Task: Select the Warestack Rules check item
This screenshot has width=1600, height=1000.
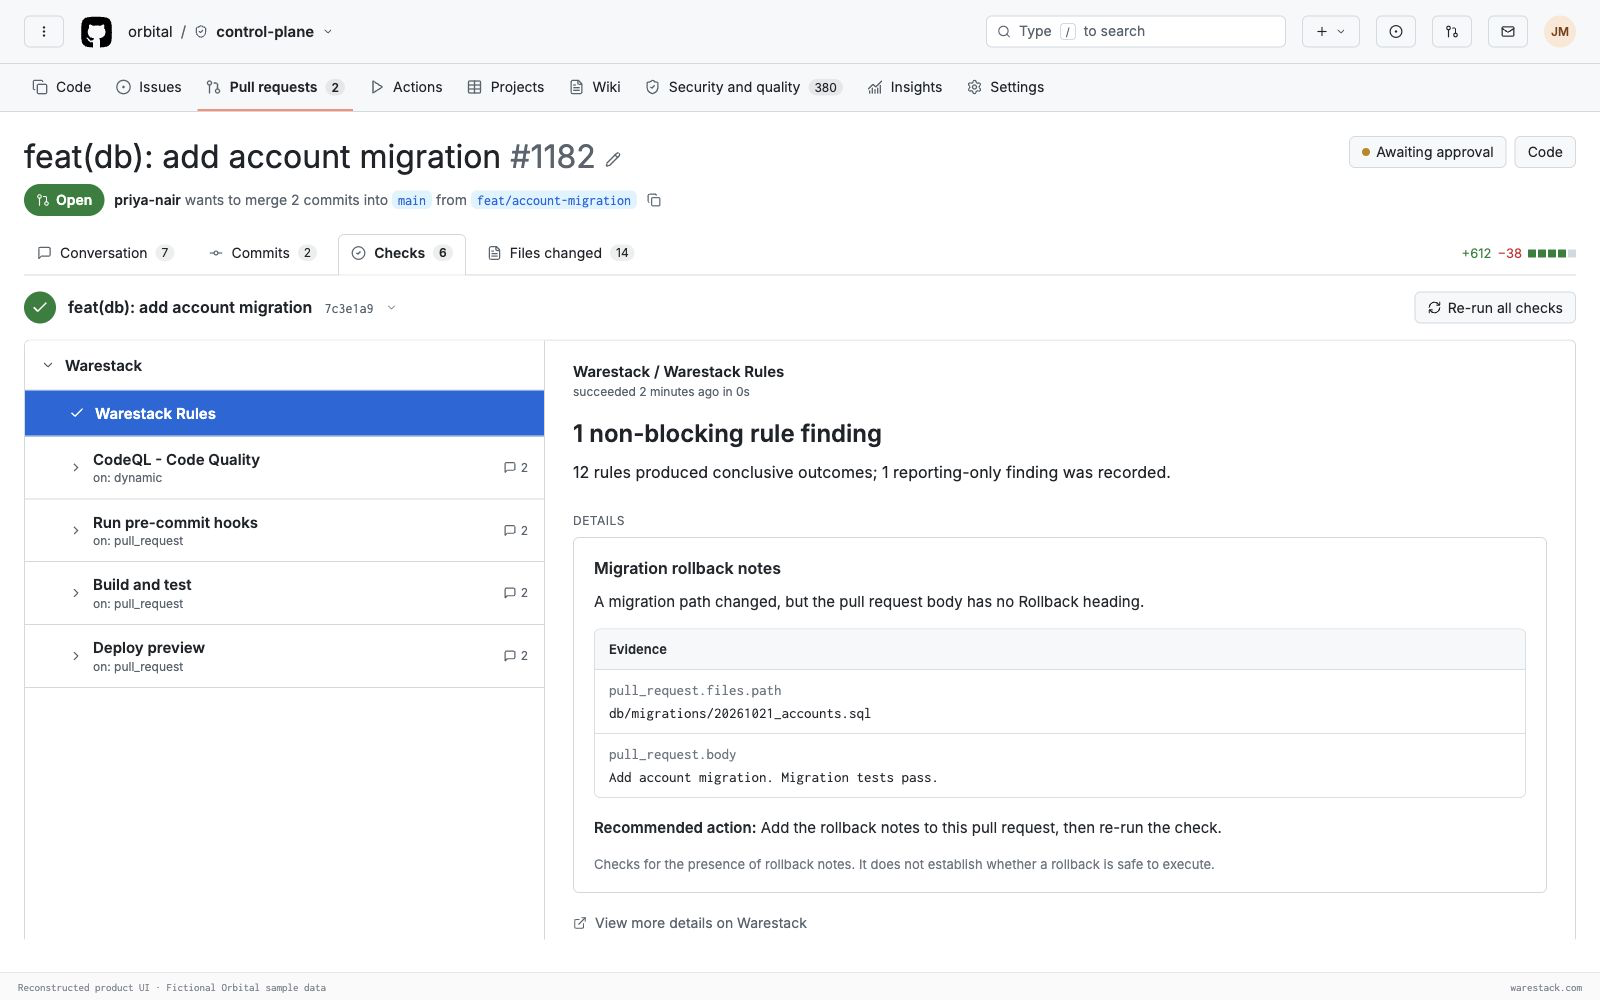Action: click(x=284, y=414)
